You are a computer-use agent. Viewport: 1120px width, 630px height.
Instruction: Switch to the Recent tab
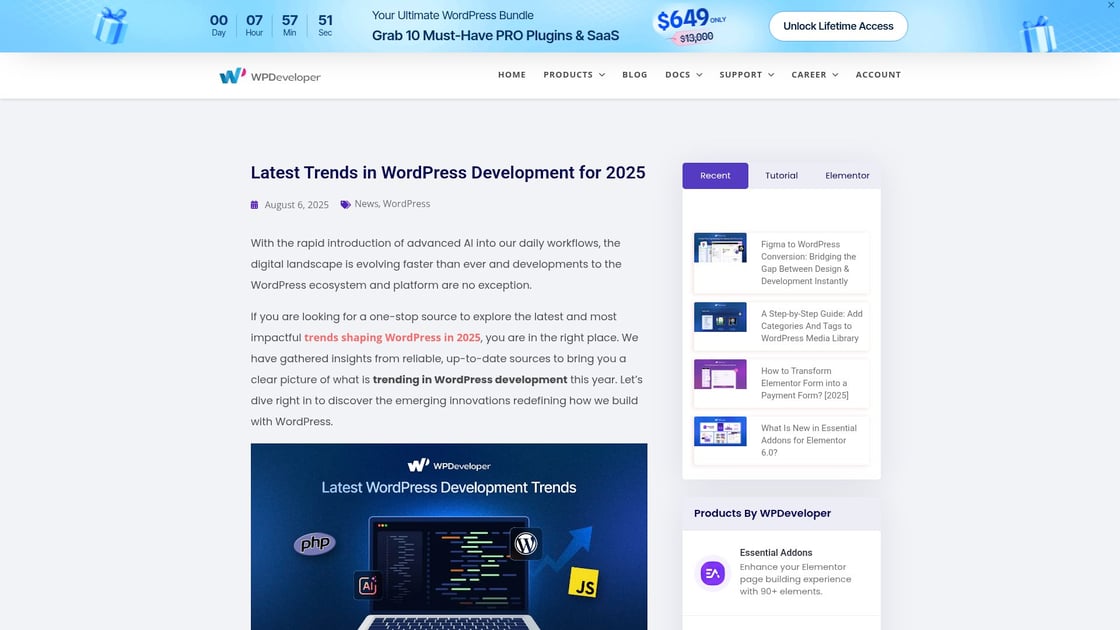[x=715, y=176]
